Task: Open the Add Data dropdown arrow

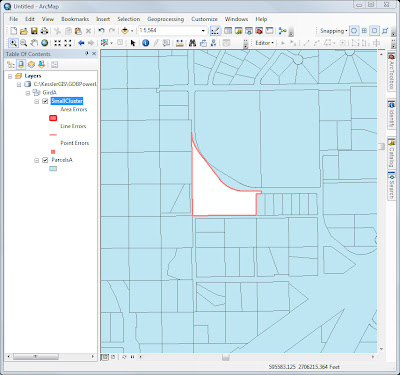Action: (x=132, y=31)
